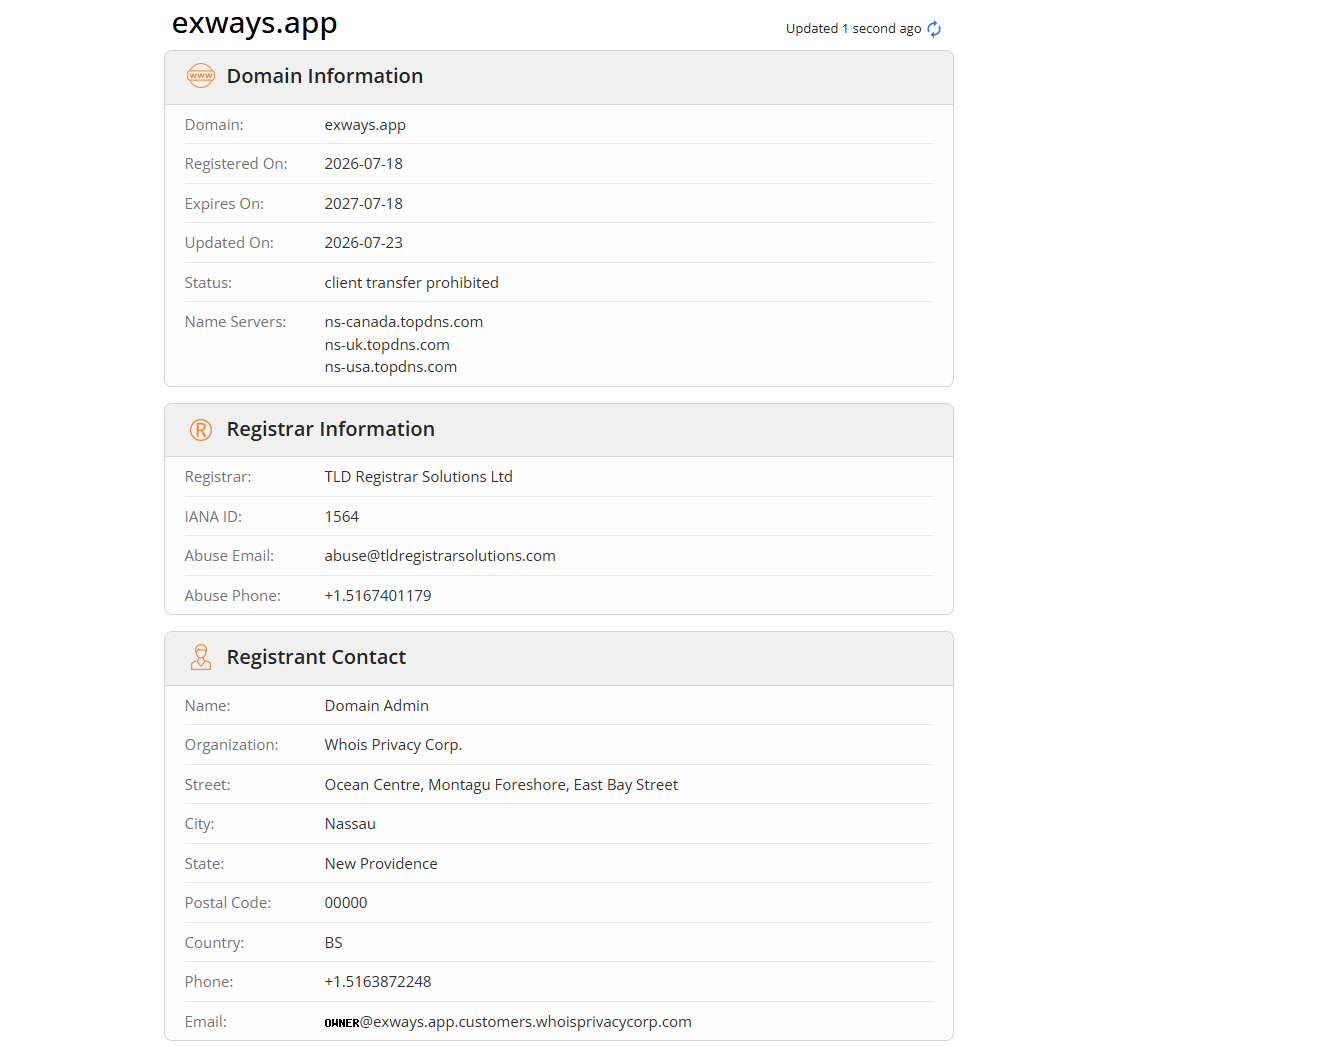Click postal code 00000
The image size is (1326, 1049).
[x=346, y=903]
